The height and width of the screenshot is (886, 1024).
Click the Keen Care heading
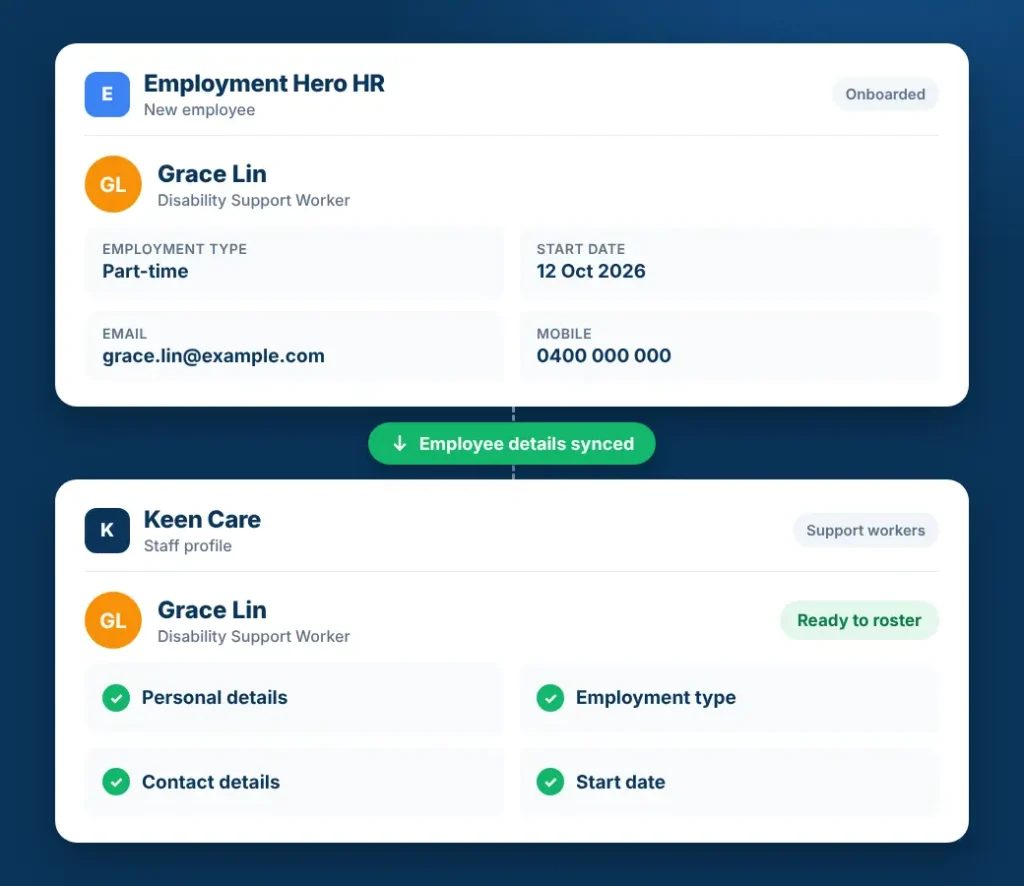pyautogui.click(x=202, y=520)
